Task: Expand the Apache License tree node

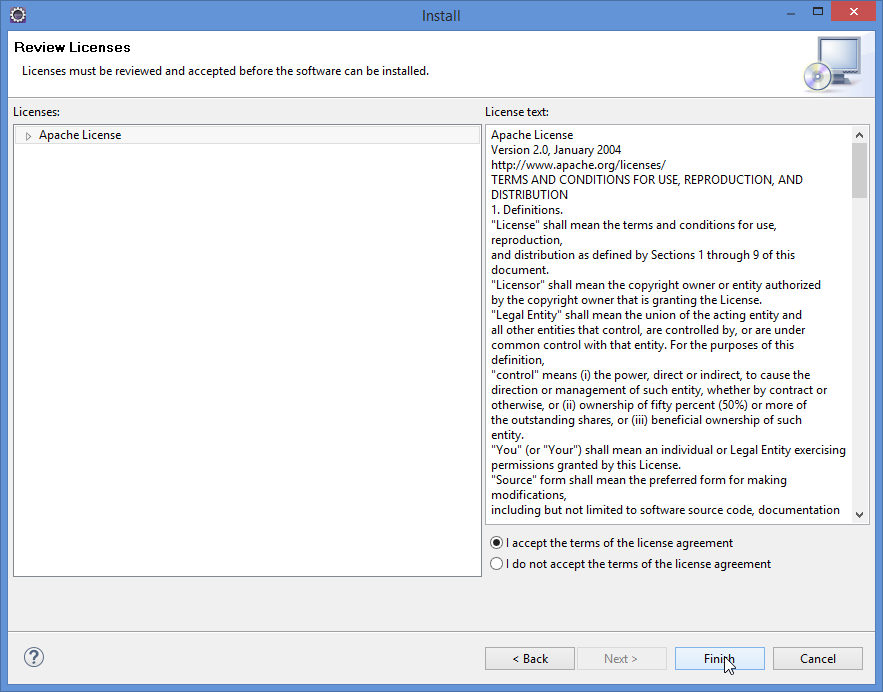Action: 28,136
